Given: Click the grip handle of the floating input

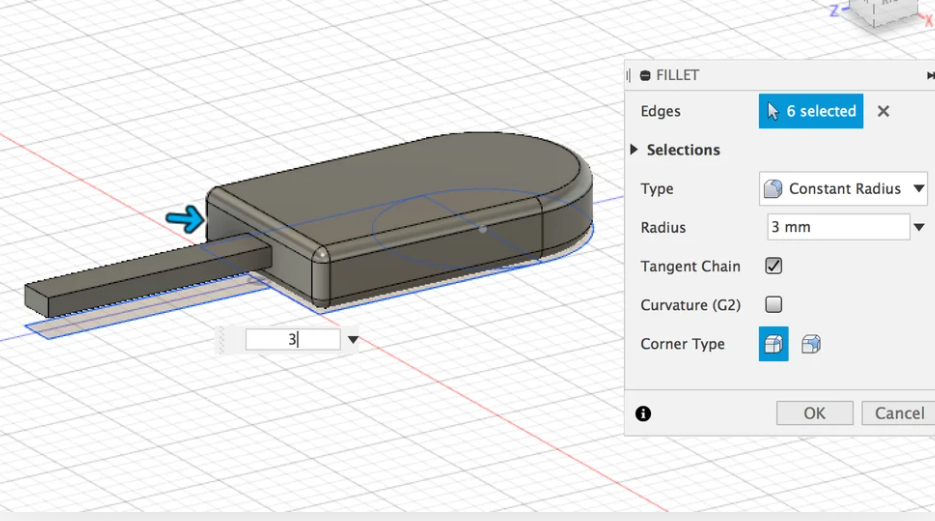Looking at the screenshot, I should pos(221,340).
